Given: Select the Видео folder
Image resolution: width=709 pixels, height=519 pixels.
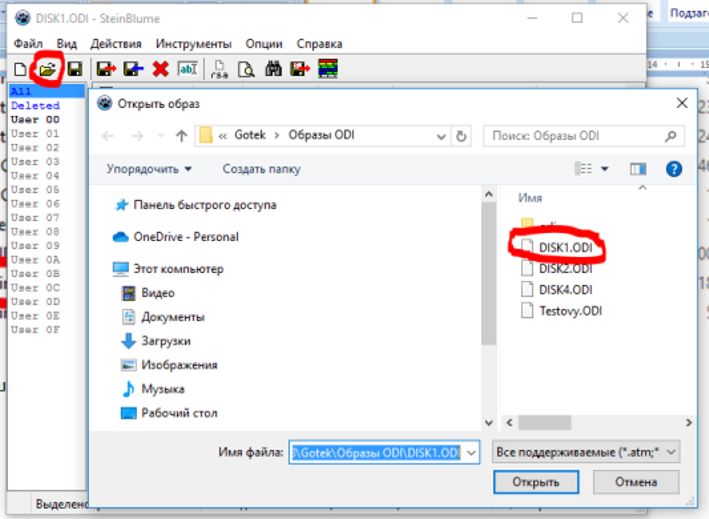Looking at the screenshot, I should [148, 293].
